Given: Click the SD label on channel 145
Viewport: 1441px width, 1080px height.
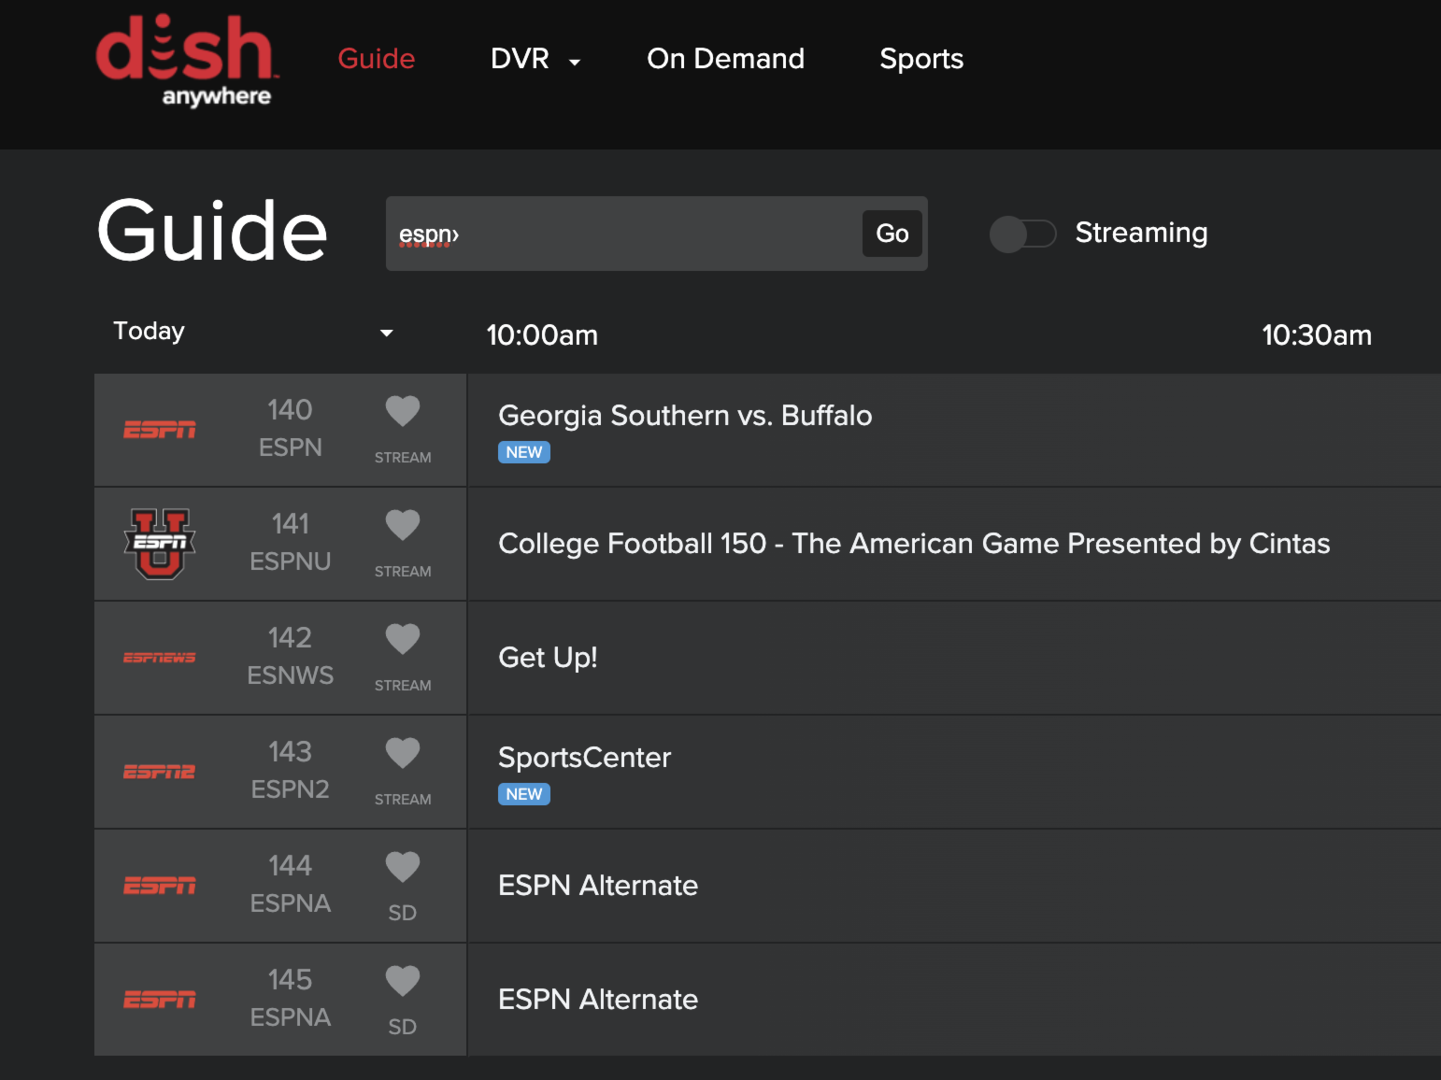Looking at the screenshot, I should [402, 1027].
